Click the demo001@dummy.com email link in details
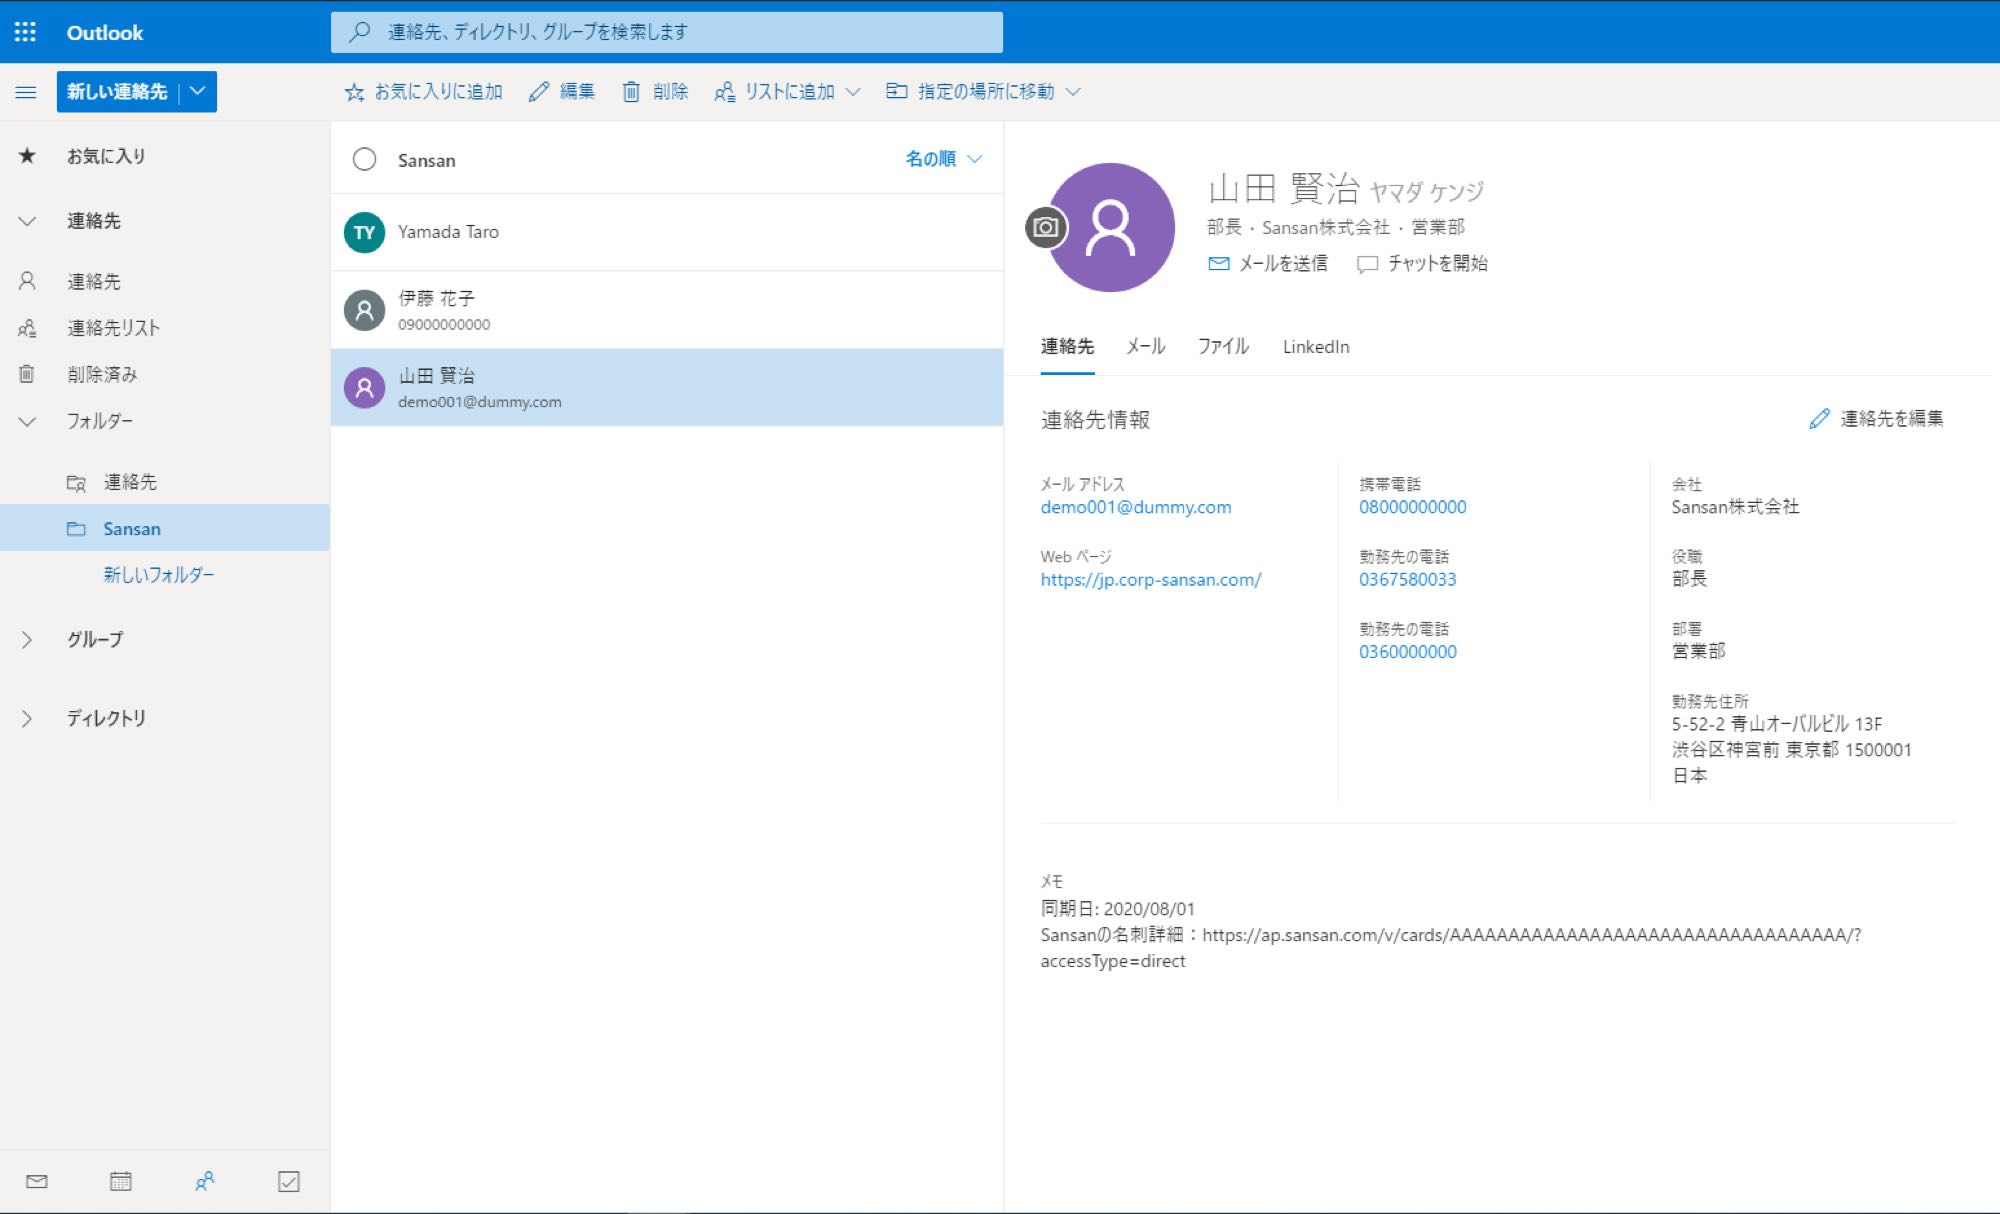Screen dimensions: 2000x1214 (1135, 507)
